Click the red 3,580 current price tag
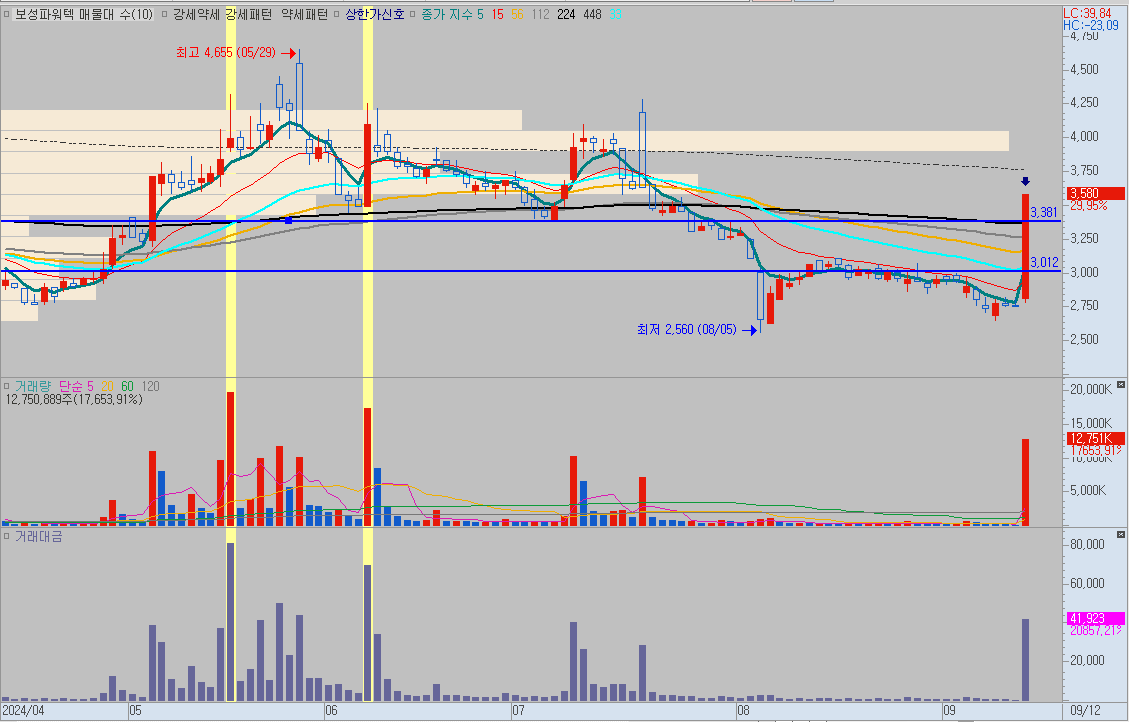This screenshot has width=1129, height=722. (x=1094, y=194)
